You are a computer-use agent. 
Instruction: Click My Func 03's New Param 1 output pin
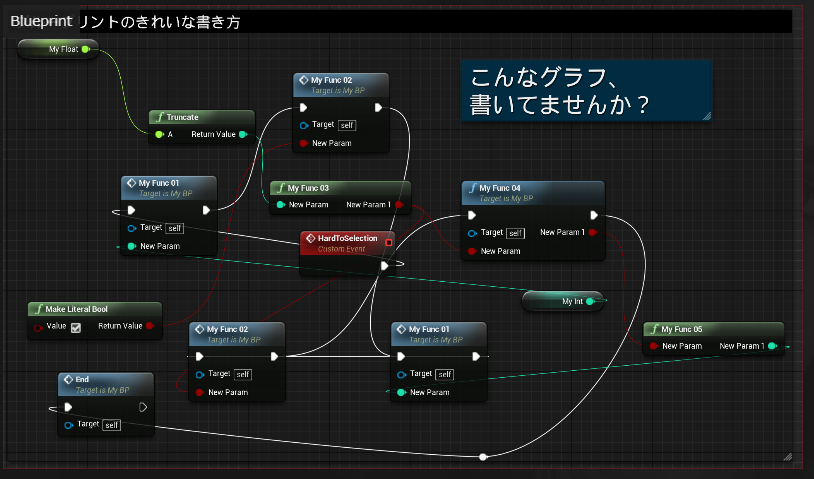tap(399, 205)
